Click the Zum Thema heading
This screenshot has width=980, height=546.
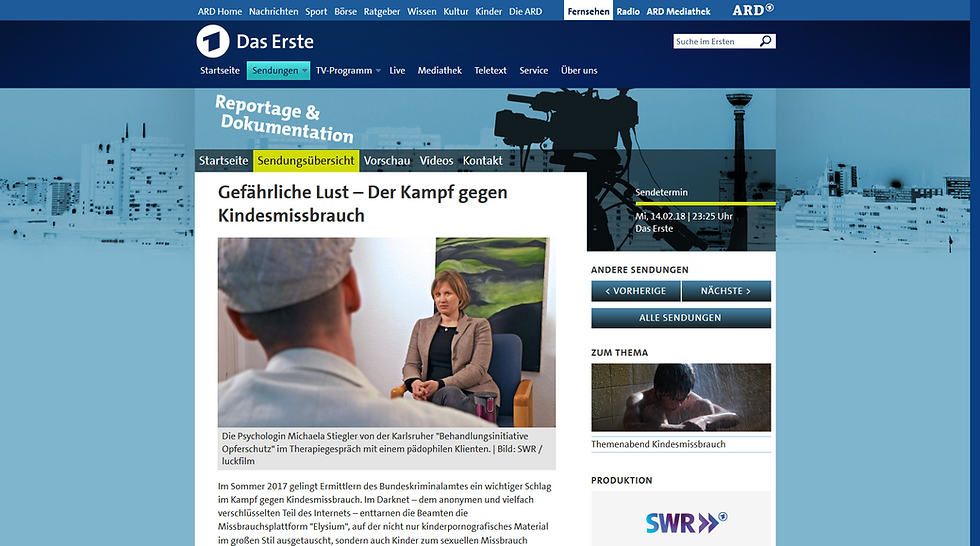pos(619,352)
